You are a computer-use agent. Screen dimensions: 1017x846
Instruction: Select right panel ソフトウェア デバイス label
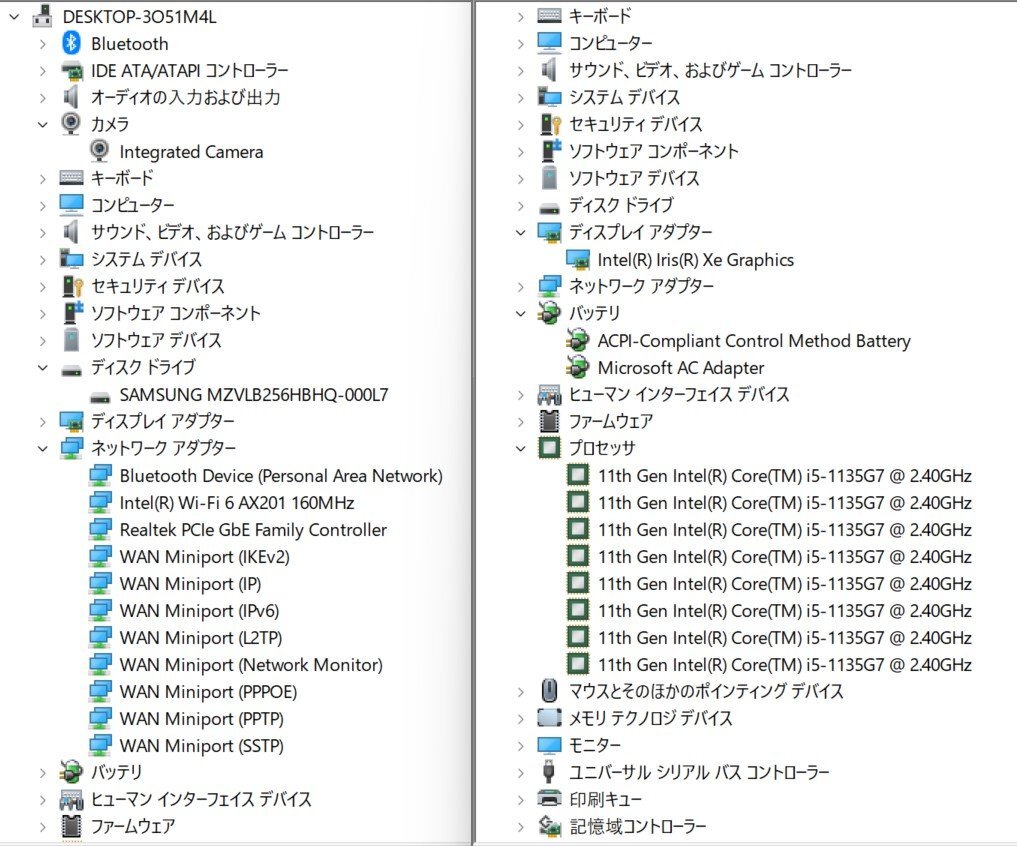click(x=634, y=178)
